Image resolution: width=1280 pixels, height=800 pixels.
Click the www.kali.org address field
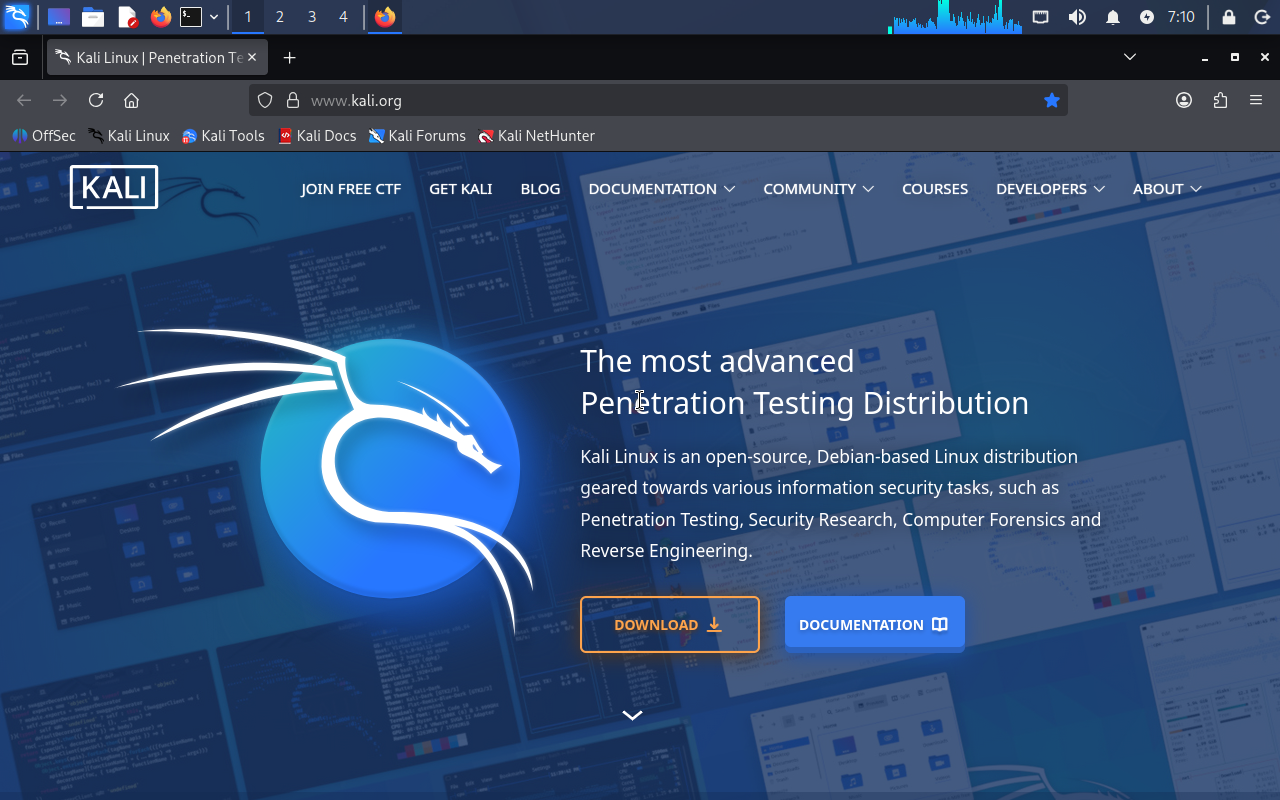pos(660,100)
